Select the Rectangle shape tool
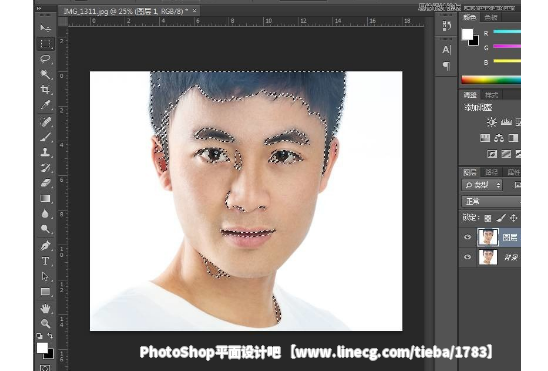Screen dimensions: 548x371 coord(45,292)
